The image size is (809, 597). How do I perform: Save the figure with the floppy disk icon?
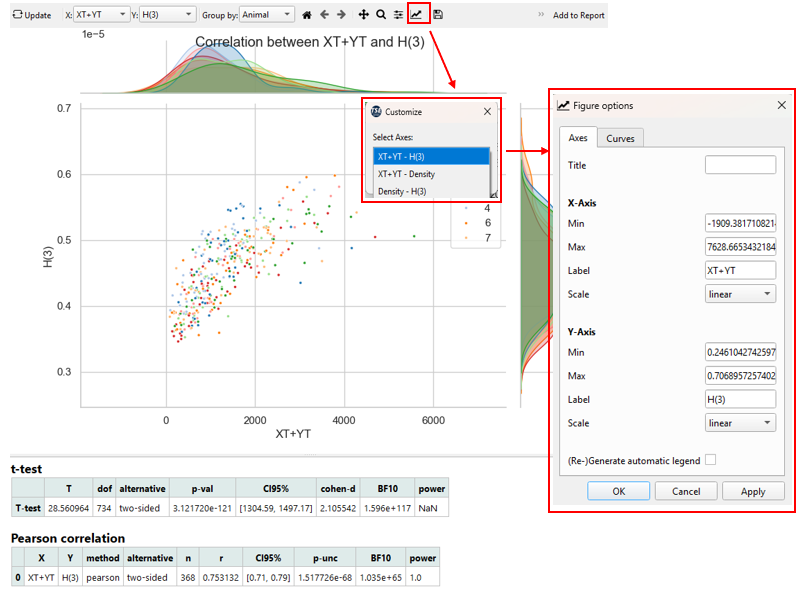click(x=437, y=14)
